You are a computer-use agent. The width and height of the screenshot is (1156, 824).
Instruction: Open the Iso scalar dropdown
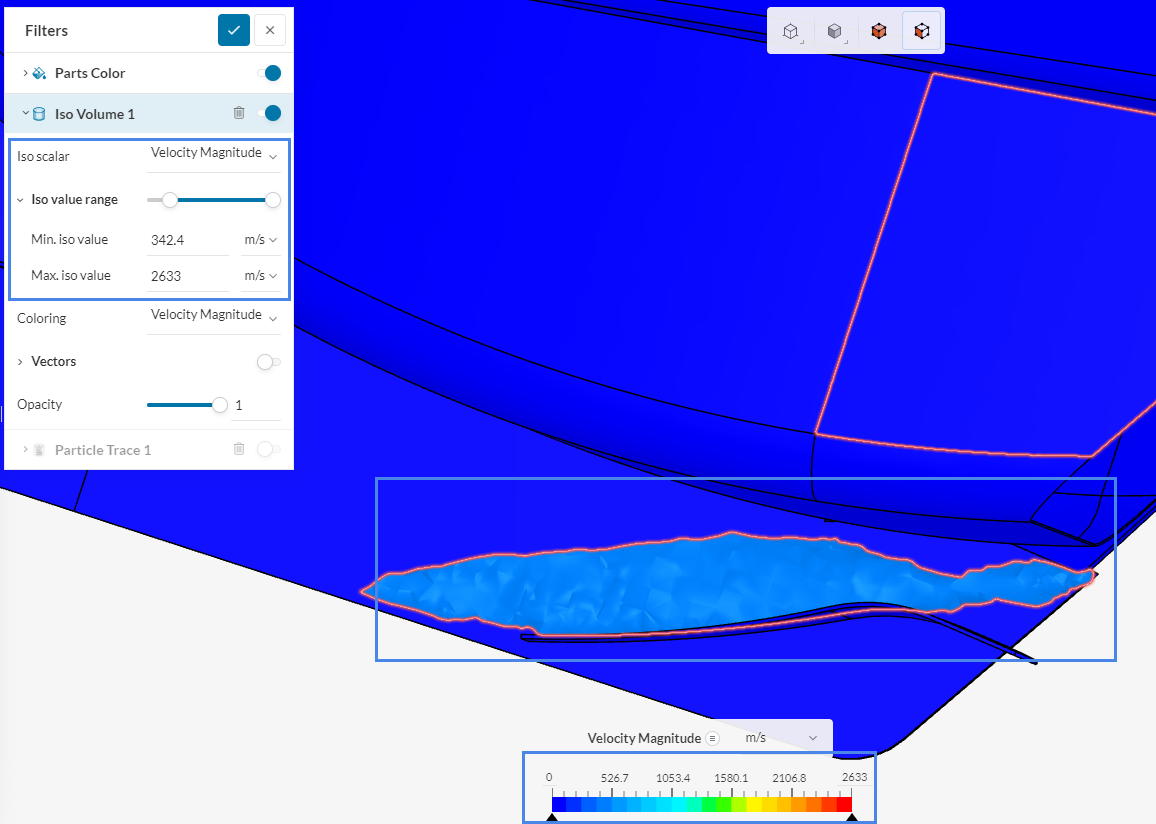point(214,153)
